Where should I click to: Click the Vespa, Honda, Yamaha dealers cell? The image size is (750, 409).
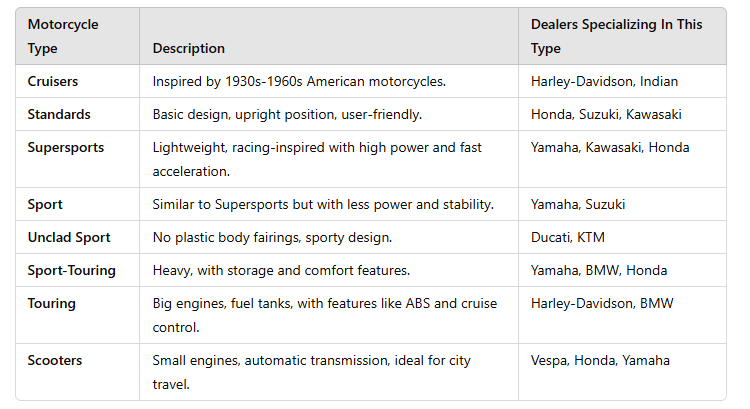(x=600, y=360)
